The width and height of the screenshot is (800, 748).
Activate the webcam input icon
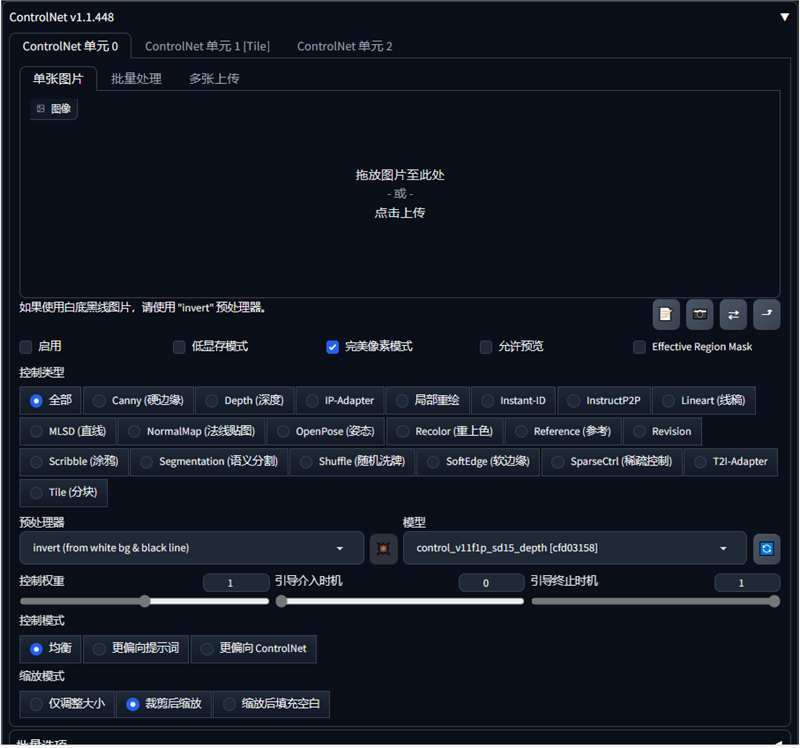pyautogui.click(x=699, y=314)
